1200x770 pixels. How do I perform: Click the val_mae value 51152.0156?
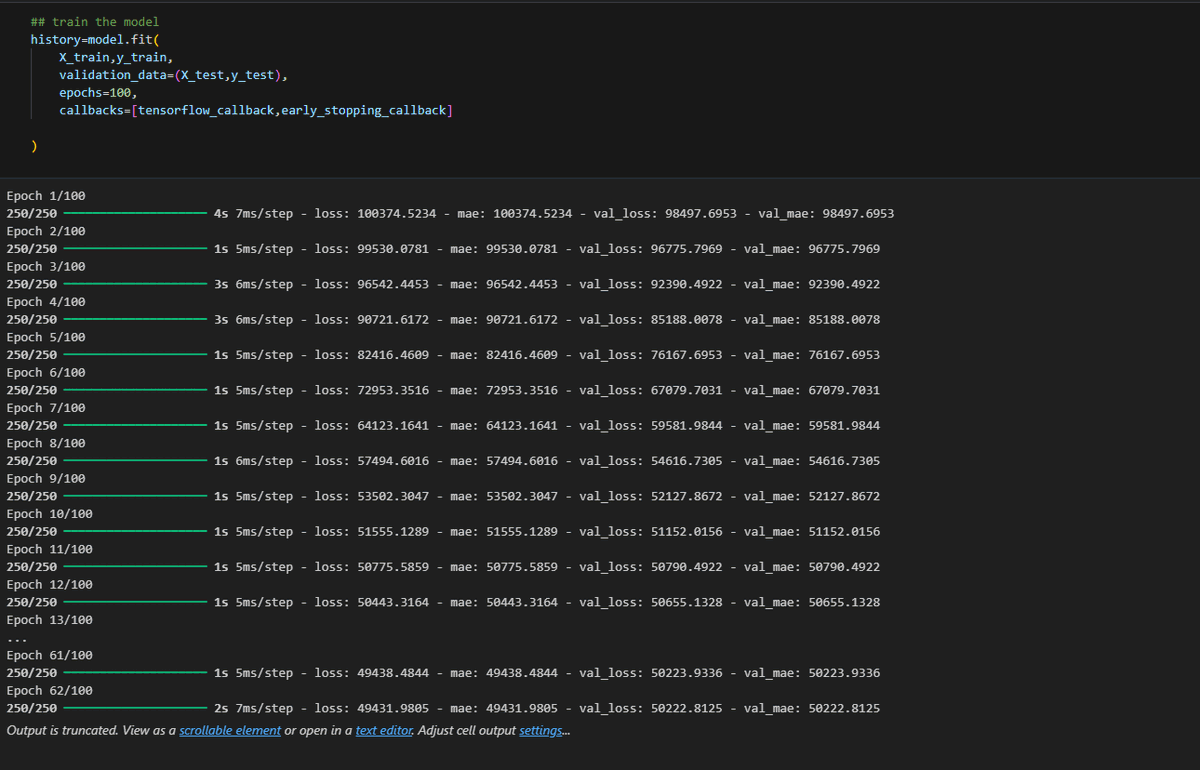point(844,532)
